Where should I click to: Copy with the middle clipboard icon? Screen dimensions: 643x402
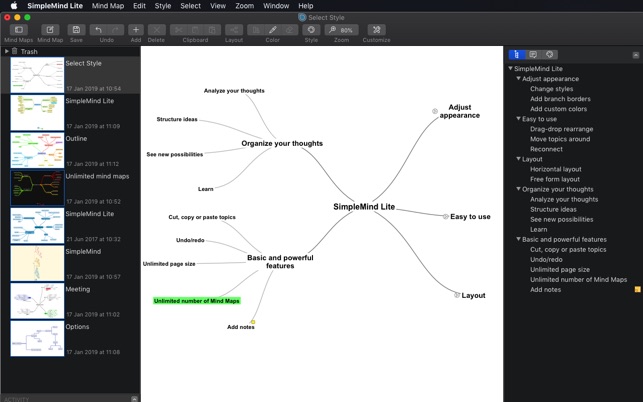(195, 30)
